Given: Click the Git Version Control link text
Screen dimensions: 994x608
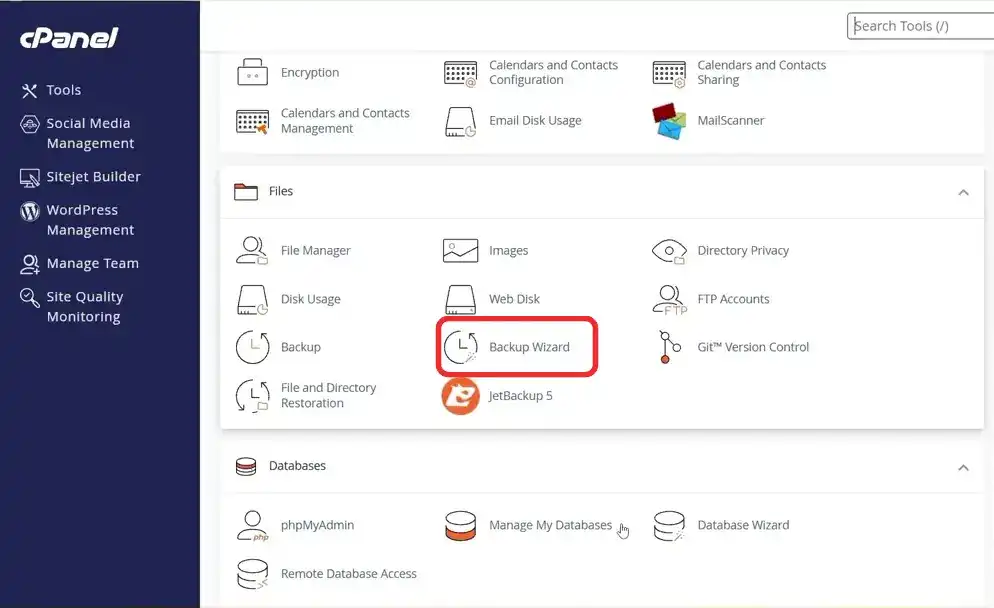Looking at the screenshot, I should click(753, 347).
